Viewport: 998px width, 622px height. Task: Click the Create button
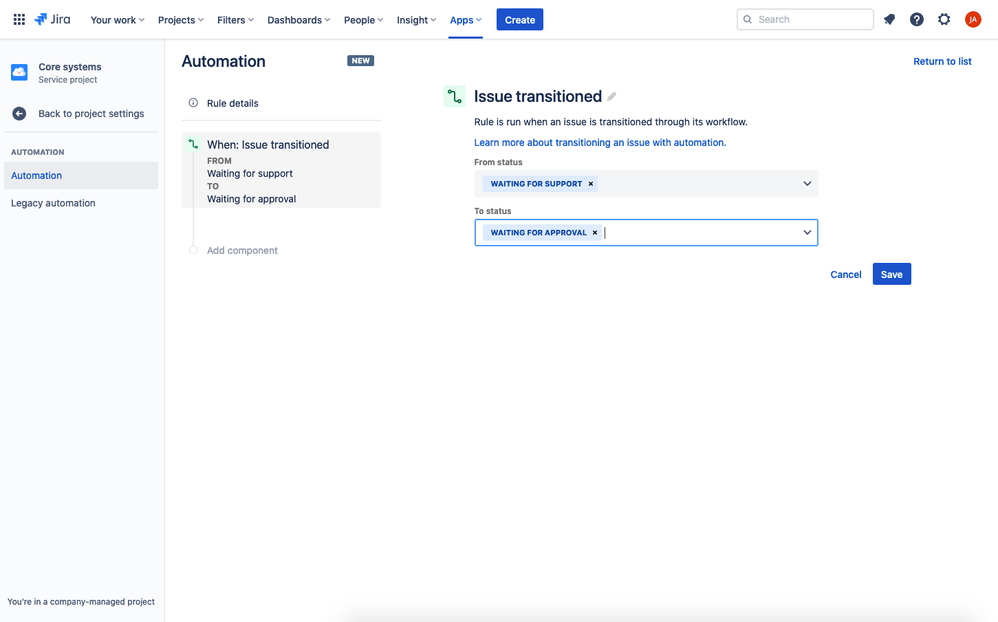pos(519,20)
